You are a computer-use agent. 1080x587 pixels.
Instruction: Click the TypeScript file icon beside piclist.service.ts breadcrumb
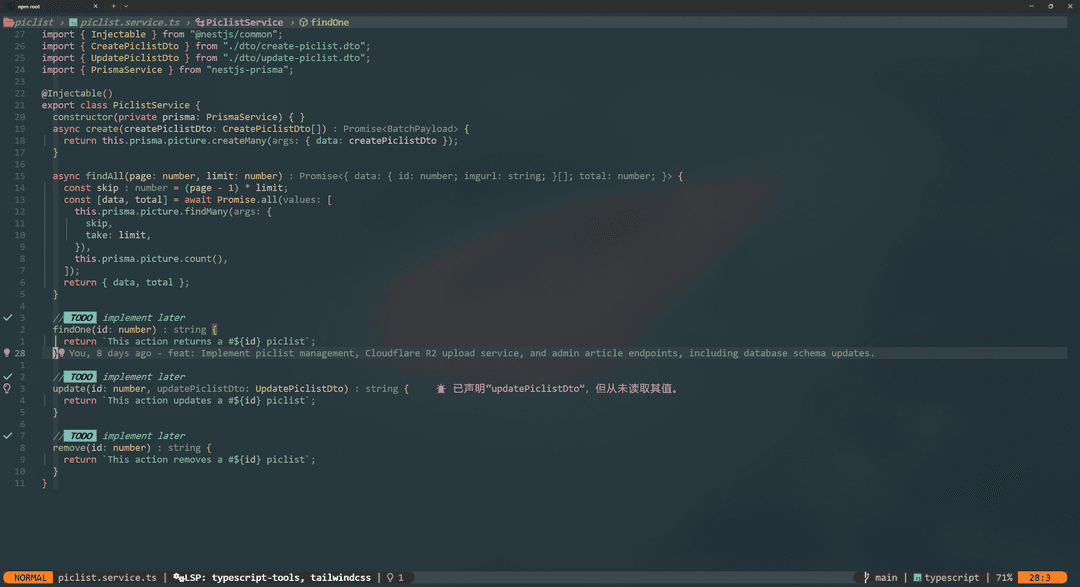point(73,22)
